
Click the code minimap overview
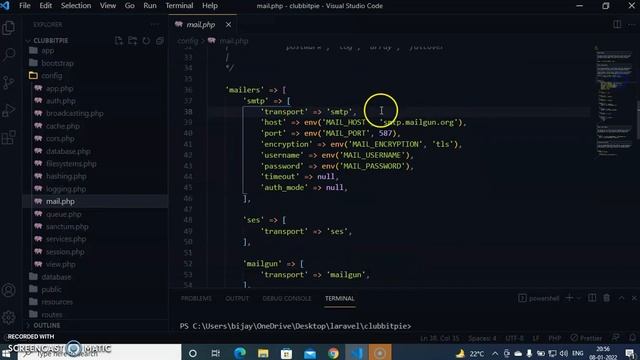click(x=613, y=102)
